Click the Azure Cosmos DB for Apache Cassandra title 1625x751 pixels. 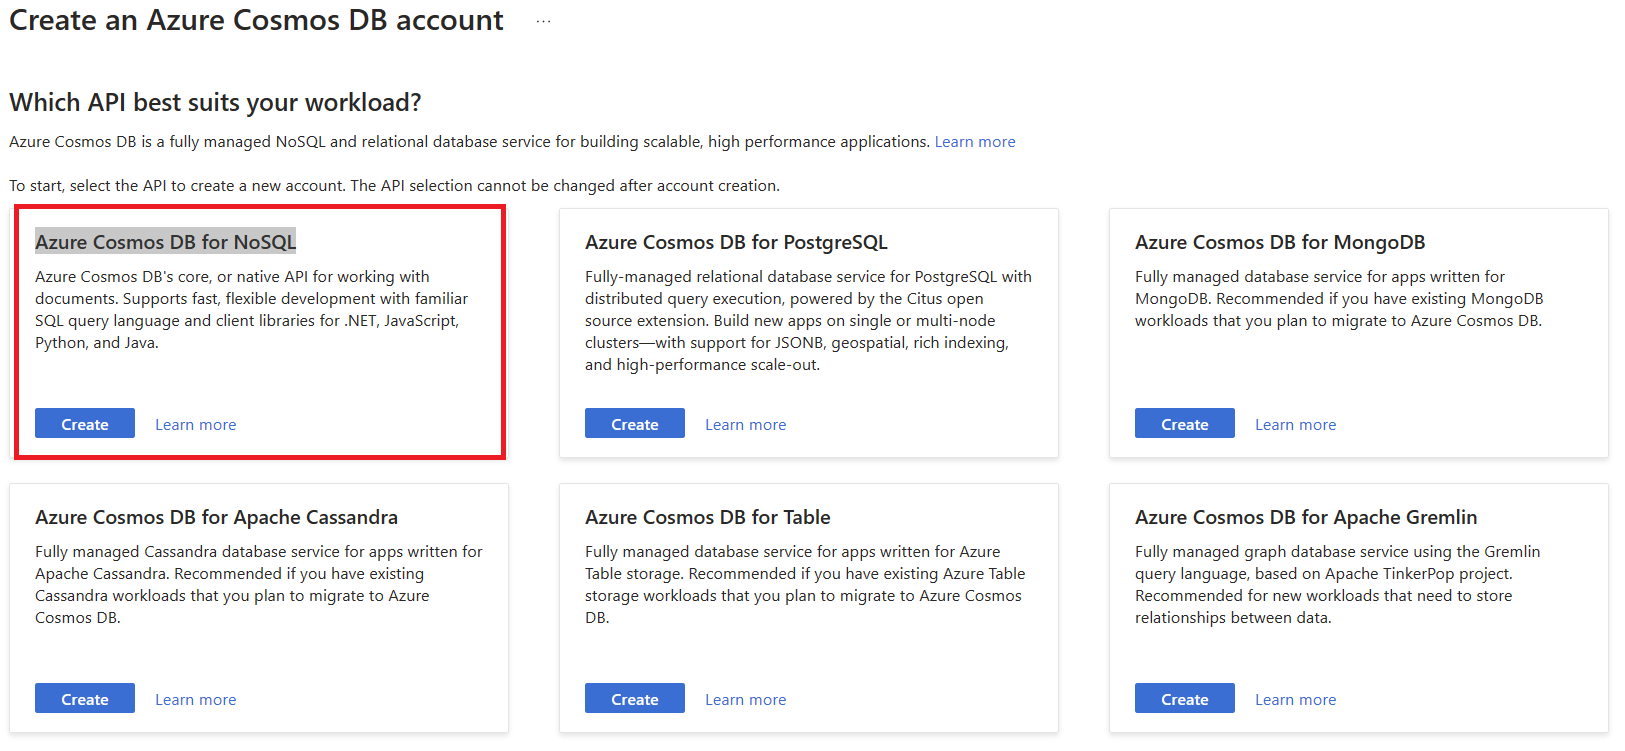216,517
